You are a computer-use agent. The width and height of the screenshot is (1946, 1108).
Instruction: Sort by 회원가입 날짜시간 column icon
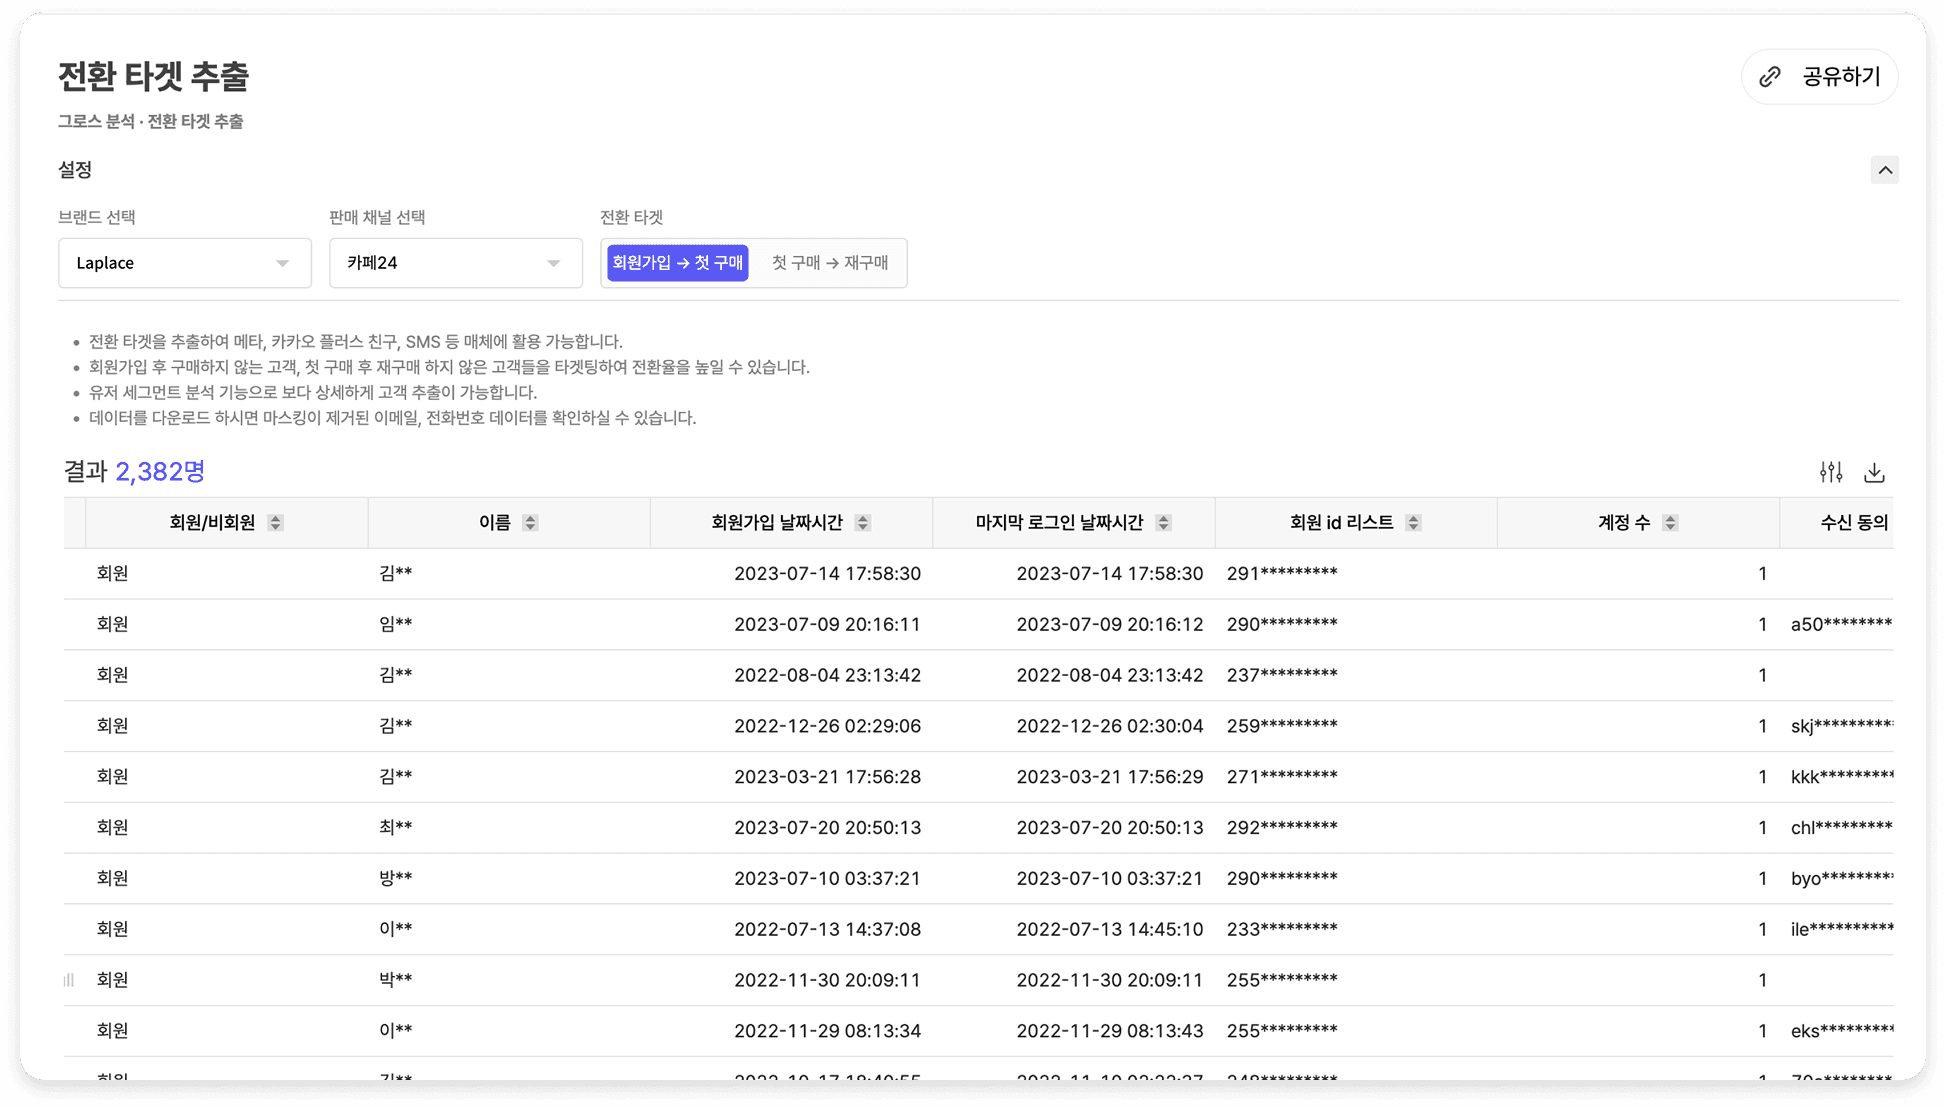point(862,523)
